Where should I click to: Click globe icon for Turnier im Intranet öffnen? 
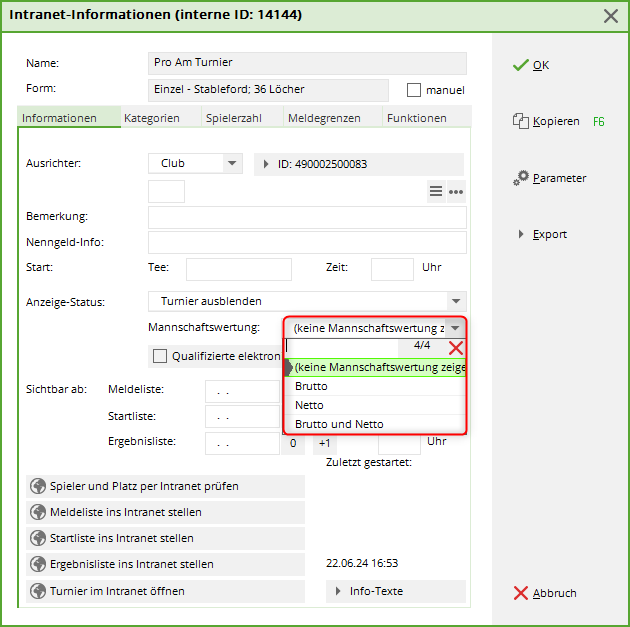pyautogui.click(x=38, y=591)
